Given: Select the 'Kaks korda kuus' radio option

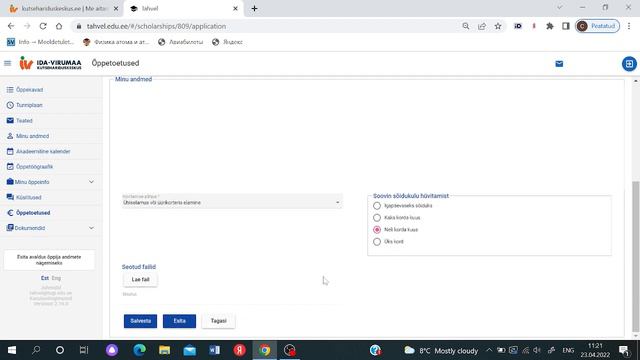Looking at the screenshot, I should 377,218.
